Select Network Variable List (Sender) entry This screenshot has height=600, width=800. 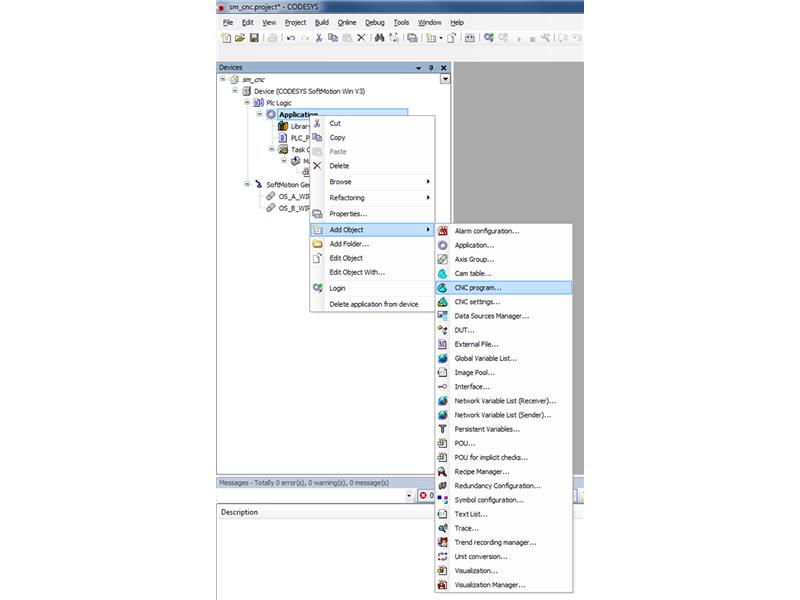pos(504,415)
